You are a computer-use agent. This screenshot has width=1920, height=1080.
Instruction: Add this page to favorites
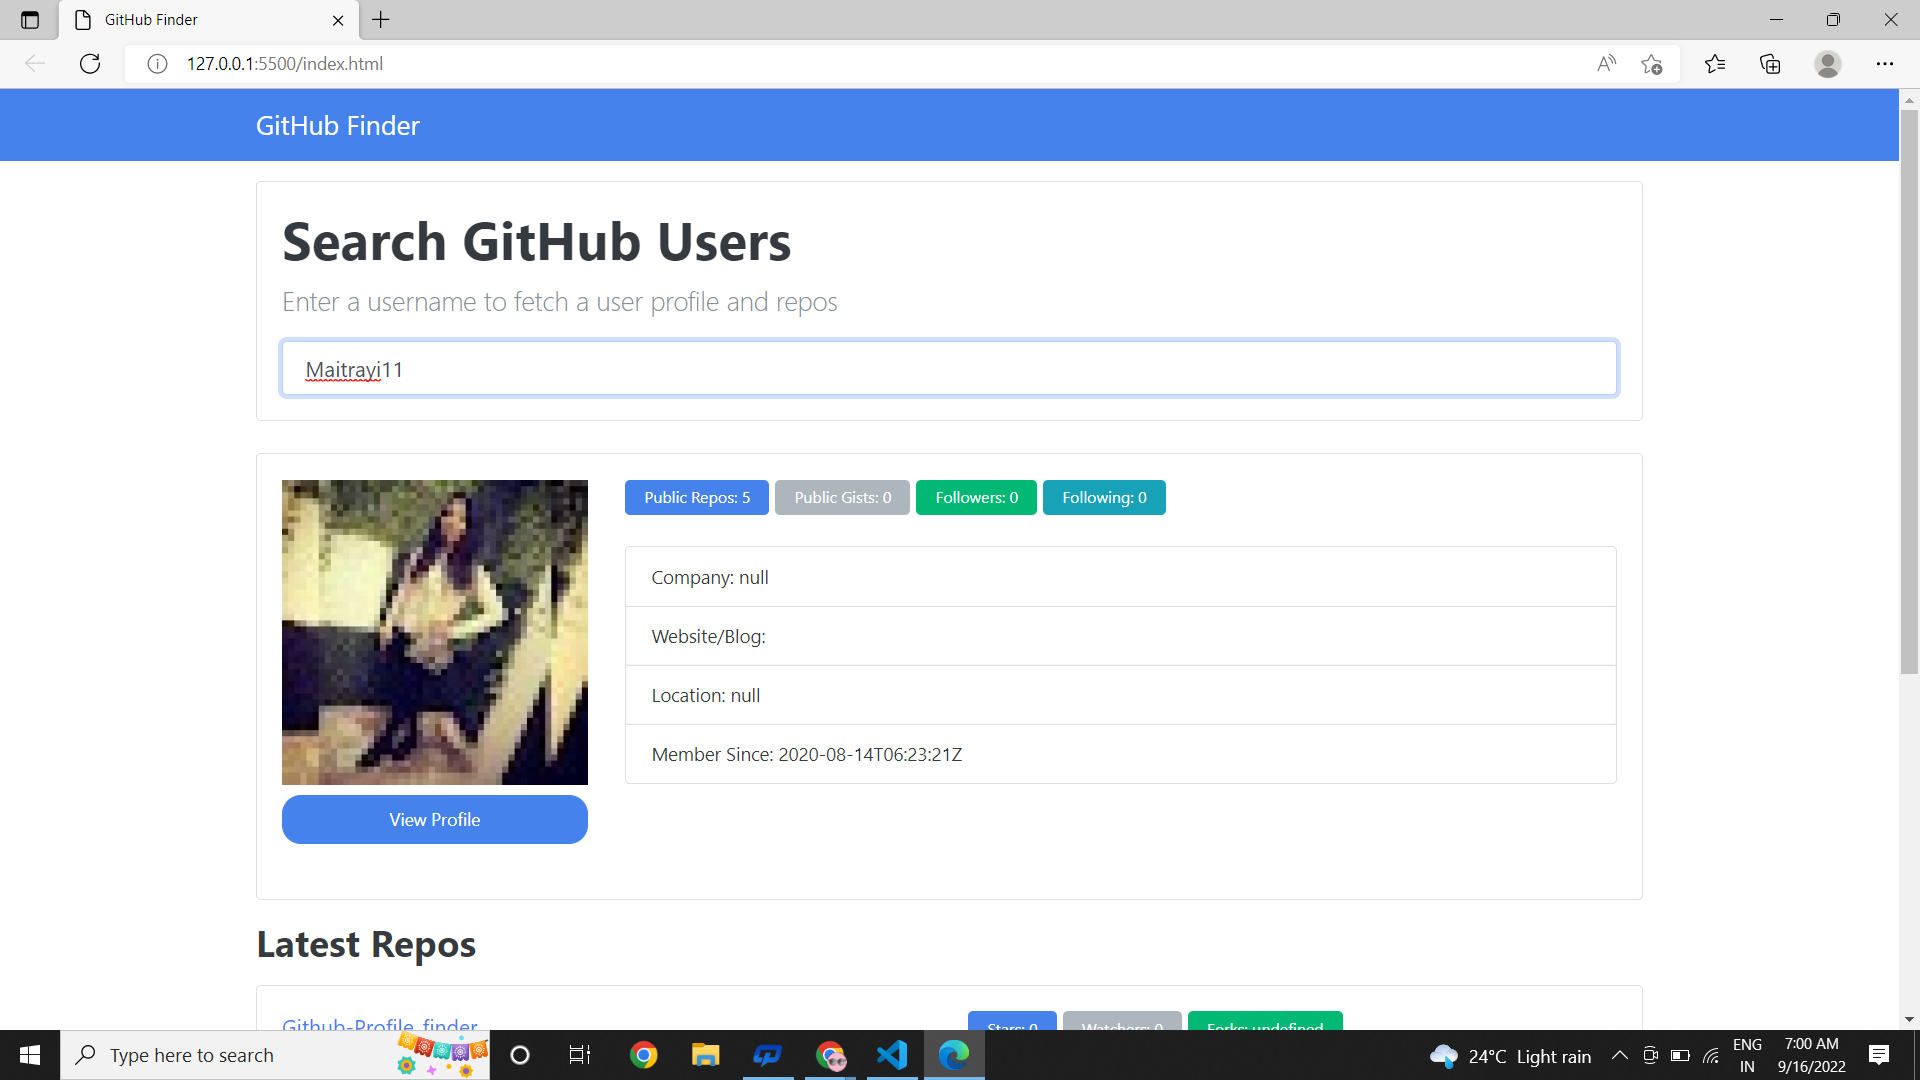[1651, 63]
